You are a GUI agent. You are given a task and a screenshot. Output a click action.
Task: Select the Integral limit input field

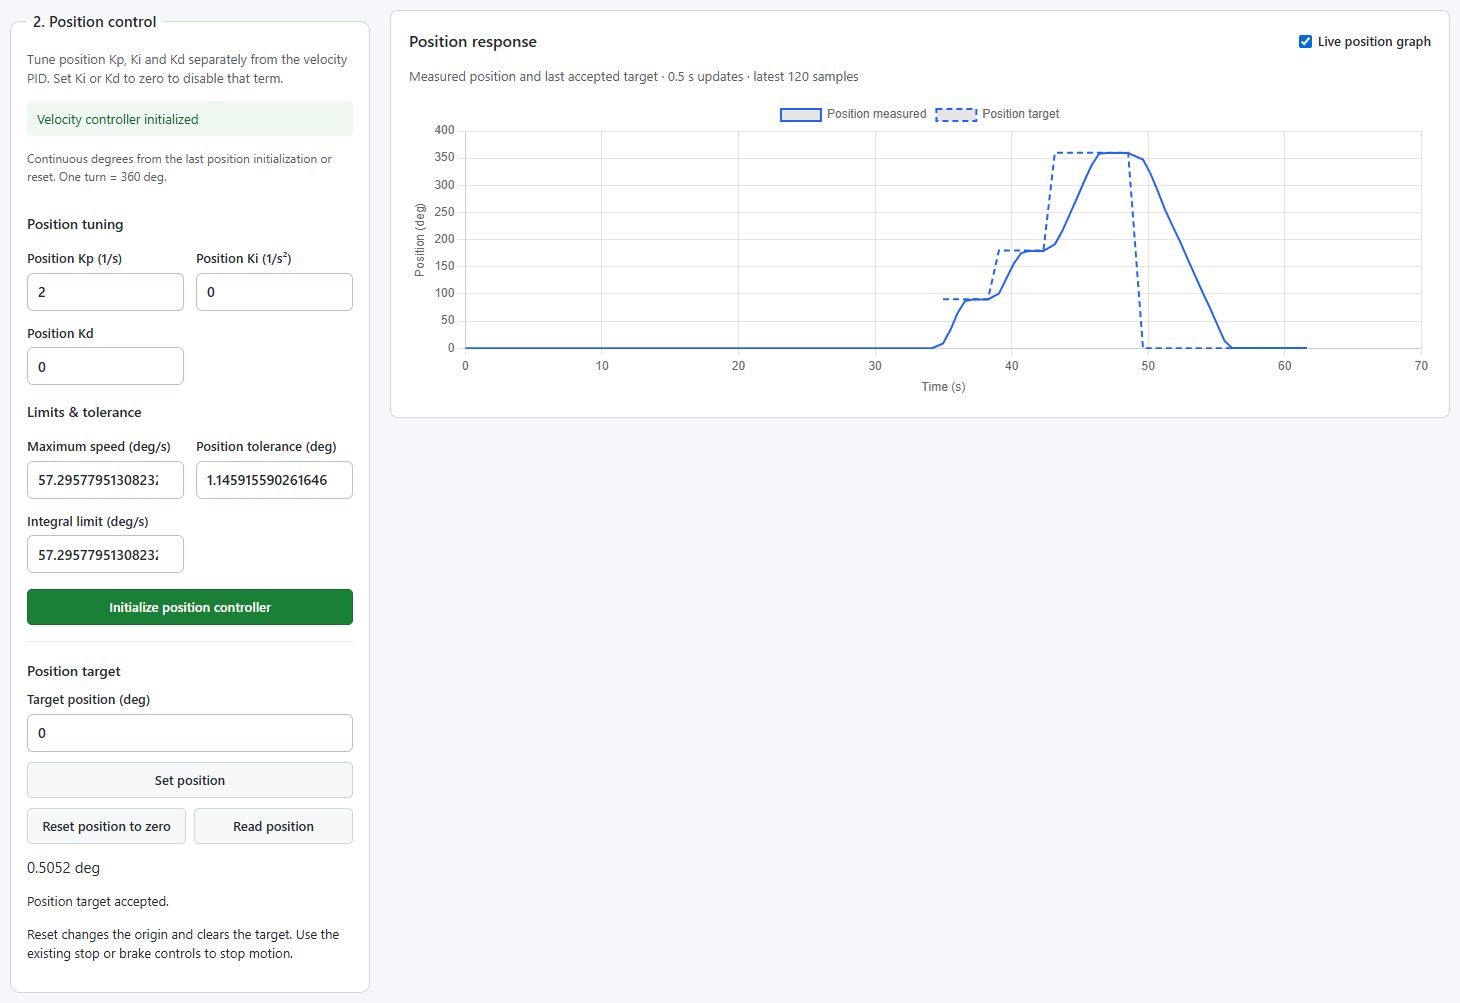[105, 554]
